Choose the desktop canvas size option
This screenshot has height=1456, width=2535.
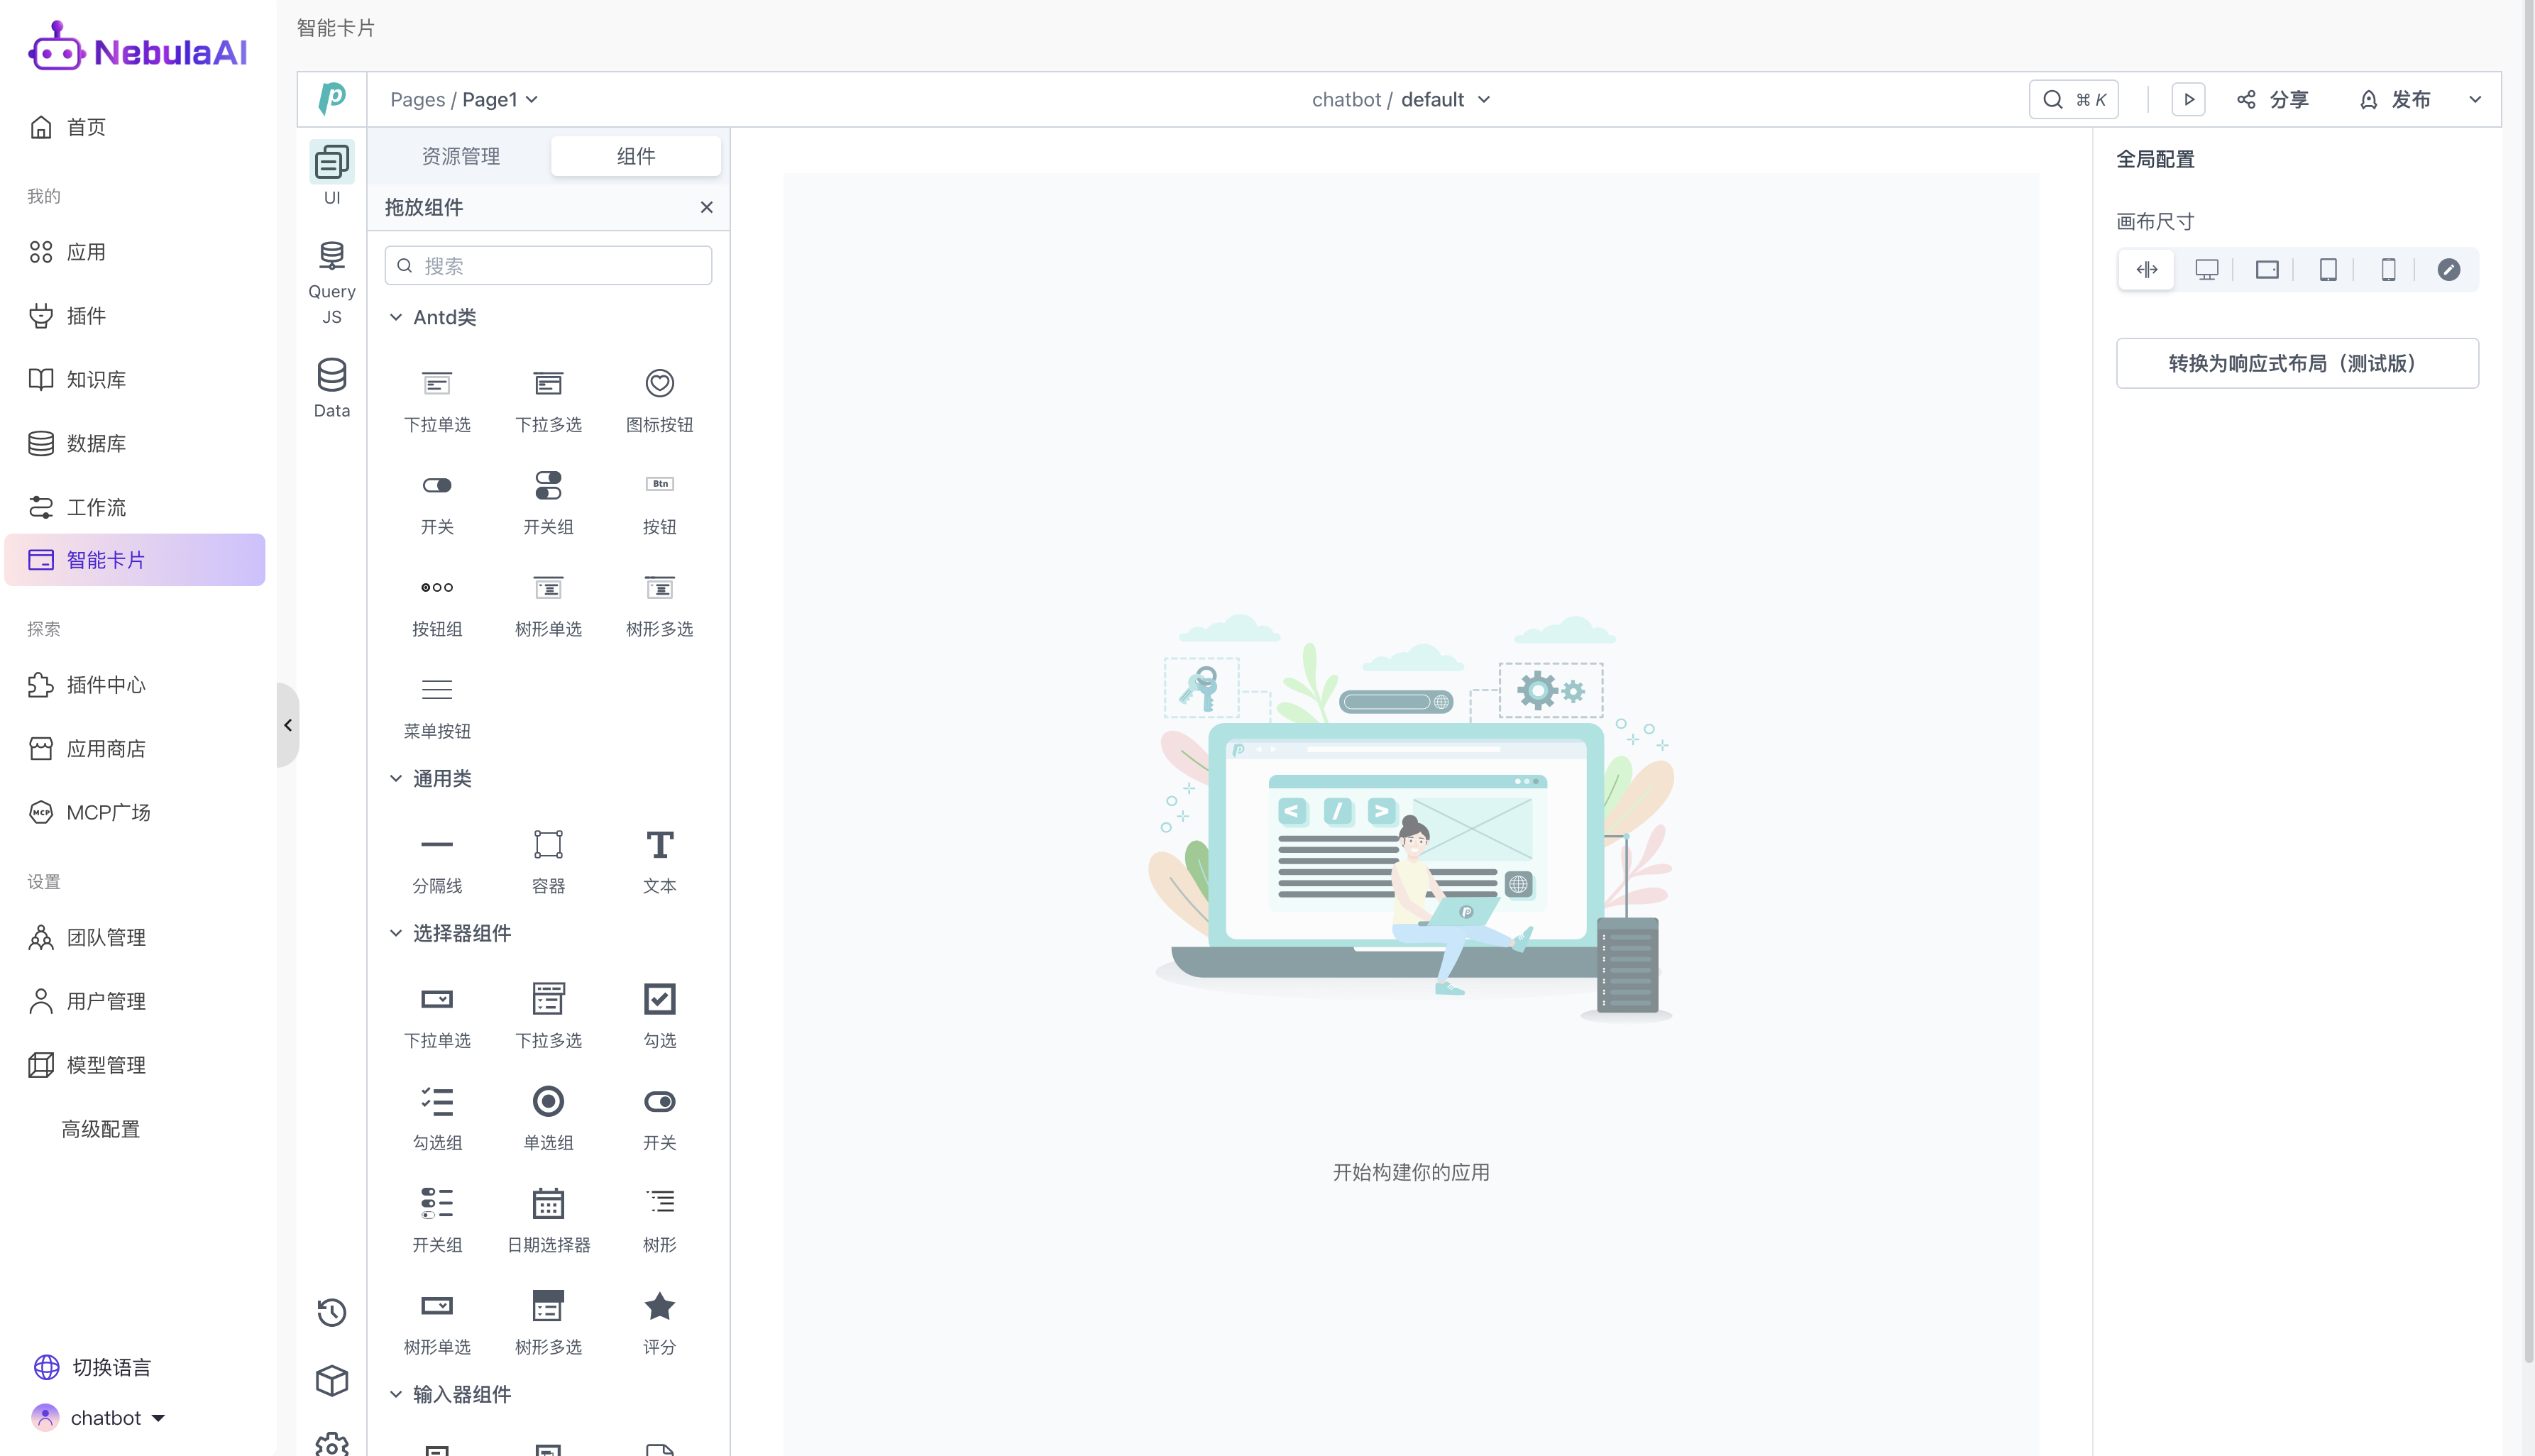(2206, 269)
